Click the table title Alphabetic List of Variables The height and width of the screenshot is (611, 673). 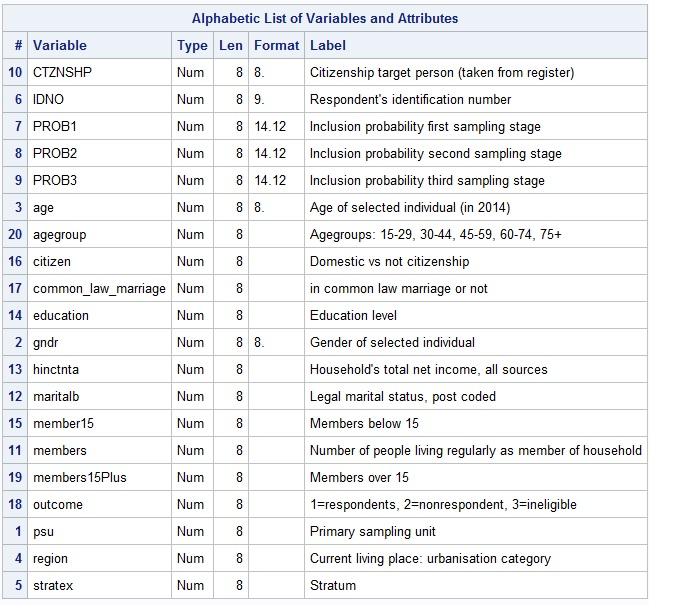pos(325,18)
